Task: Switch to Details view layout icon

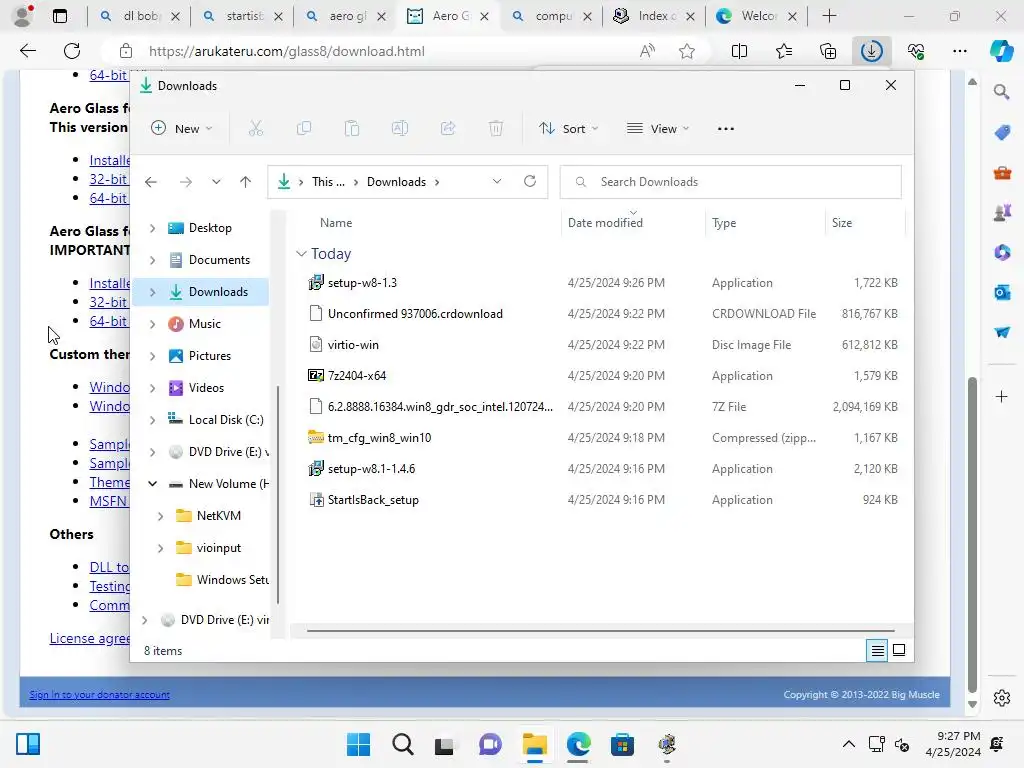Action: (877, 650)
